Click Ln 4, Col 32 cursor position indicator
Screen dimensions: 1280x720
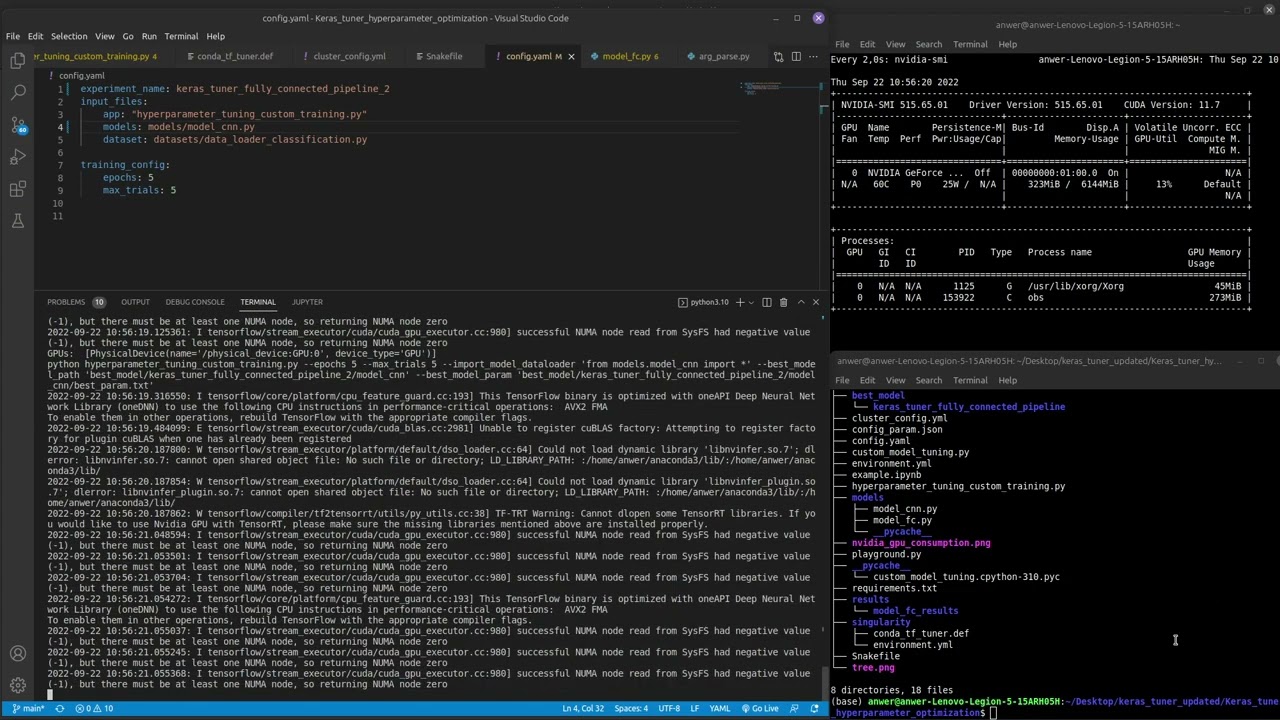583,709
